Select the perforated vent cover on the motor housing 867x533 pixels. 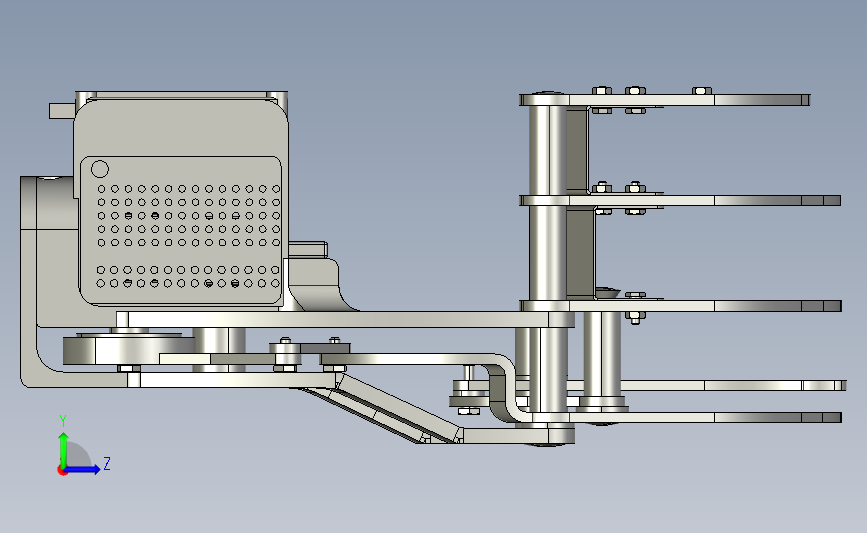coord(181,231)
